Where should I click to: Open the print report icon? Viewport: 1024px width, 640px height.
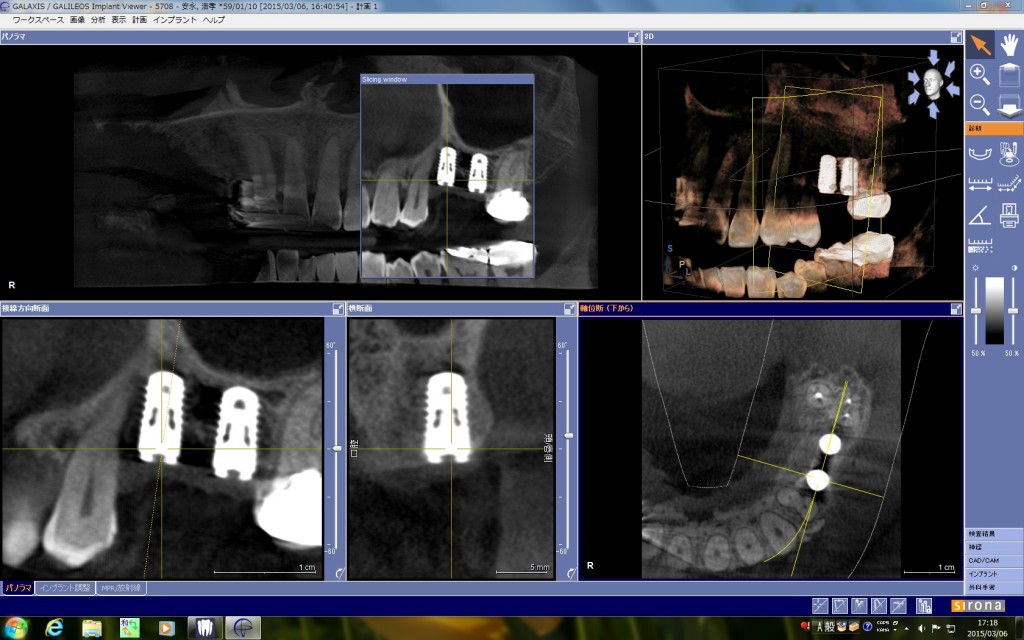(x=1010, y=215)
